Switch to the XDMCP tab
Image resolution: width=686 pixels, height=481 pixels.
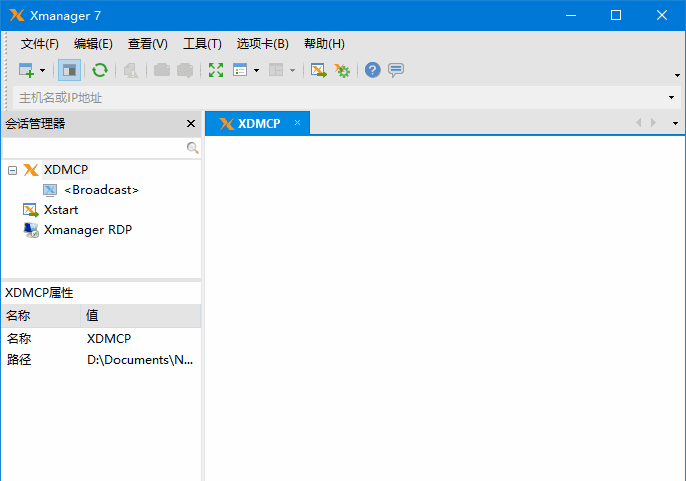pos(257,123)
